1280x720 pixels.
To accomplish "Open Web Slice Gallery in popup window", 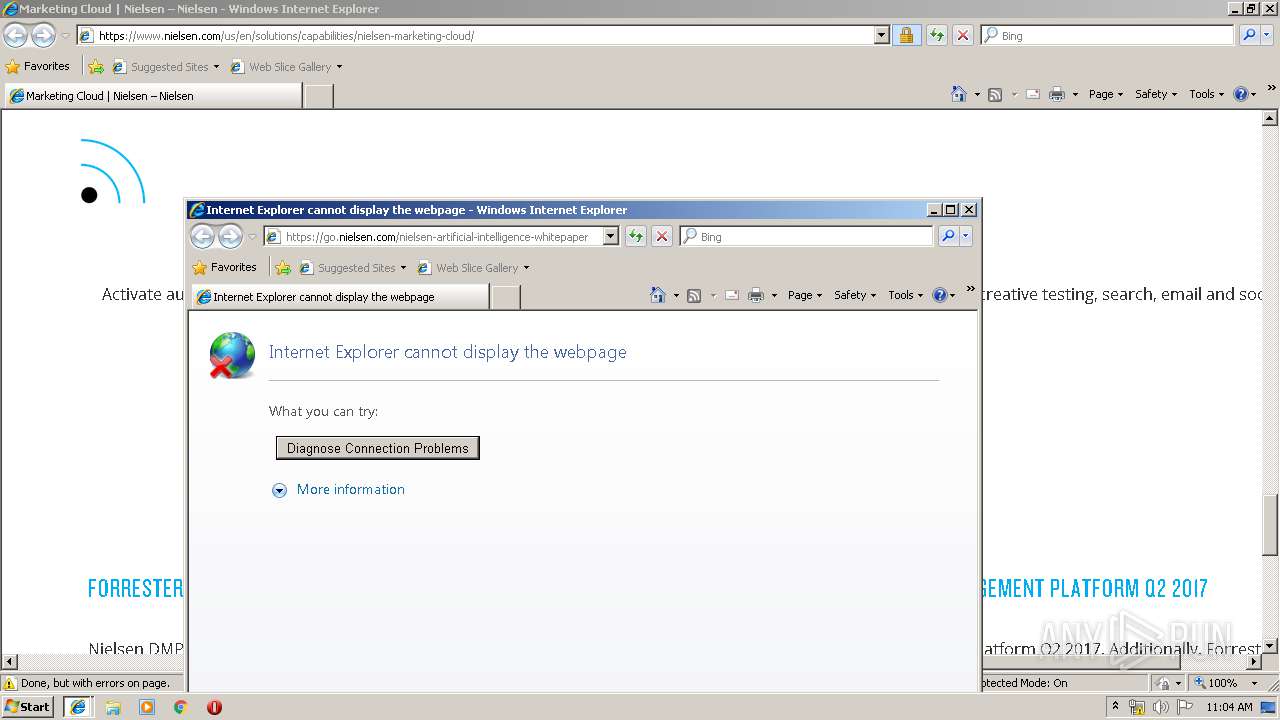I will [473, 268].
